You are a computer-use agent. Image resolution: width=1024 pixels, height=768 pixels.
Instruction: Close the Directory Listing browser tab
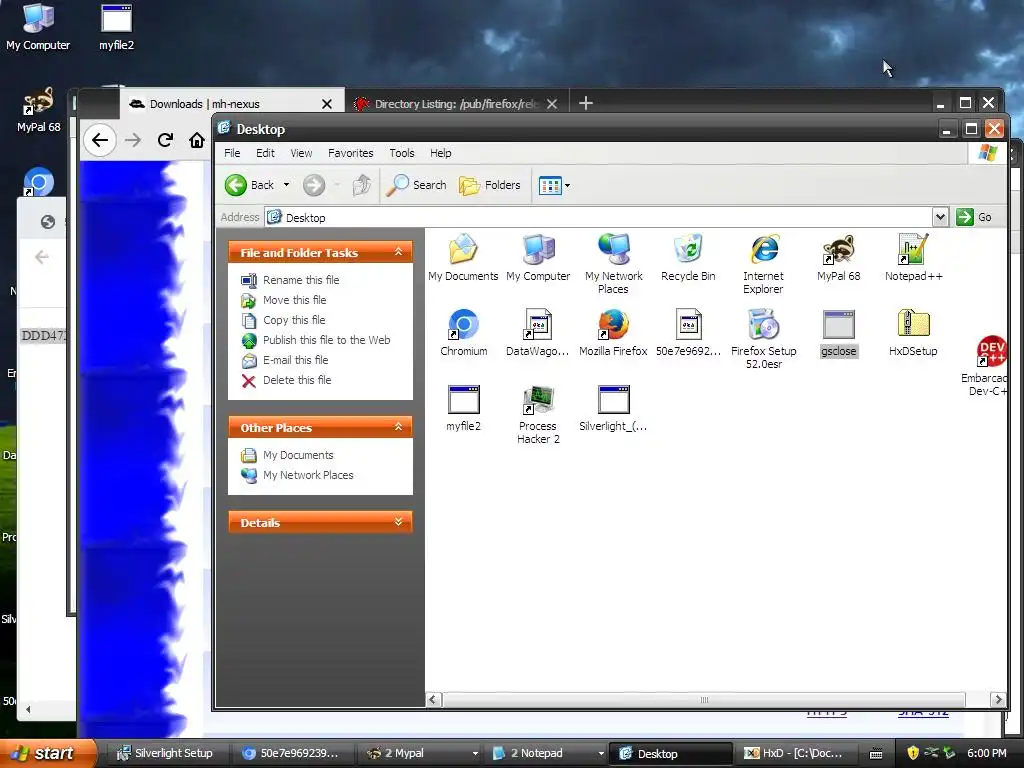tap(552, 104)
